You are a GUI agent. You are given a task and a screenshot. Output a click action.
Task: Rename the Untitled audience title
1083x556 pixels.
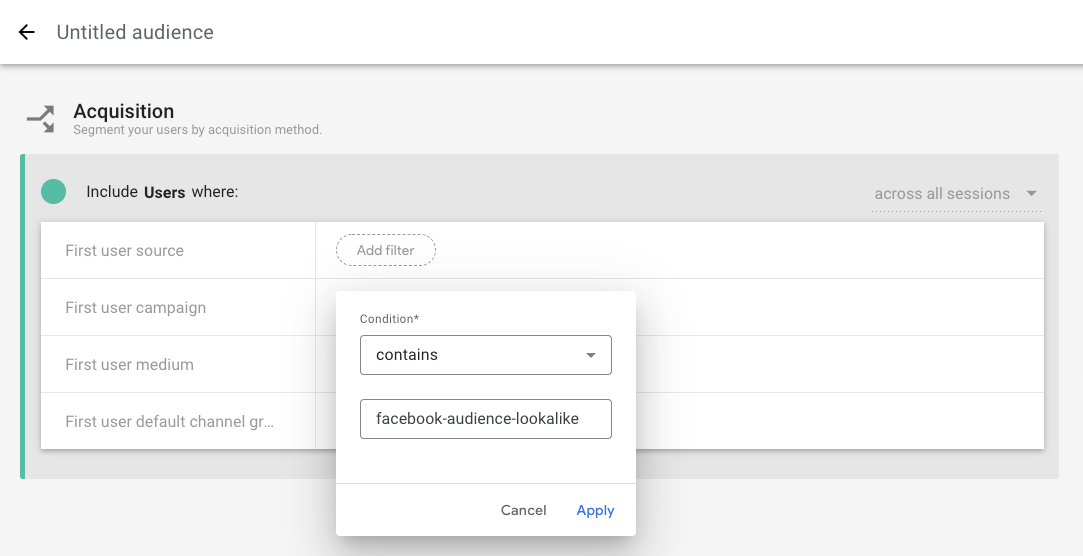(x=135, y=32)
